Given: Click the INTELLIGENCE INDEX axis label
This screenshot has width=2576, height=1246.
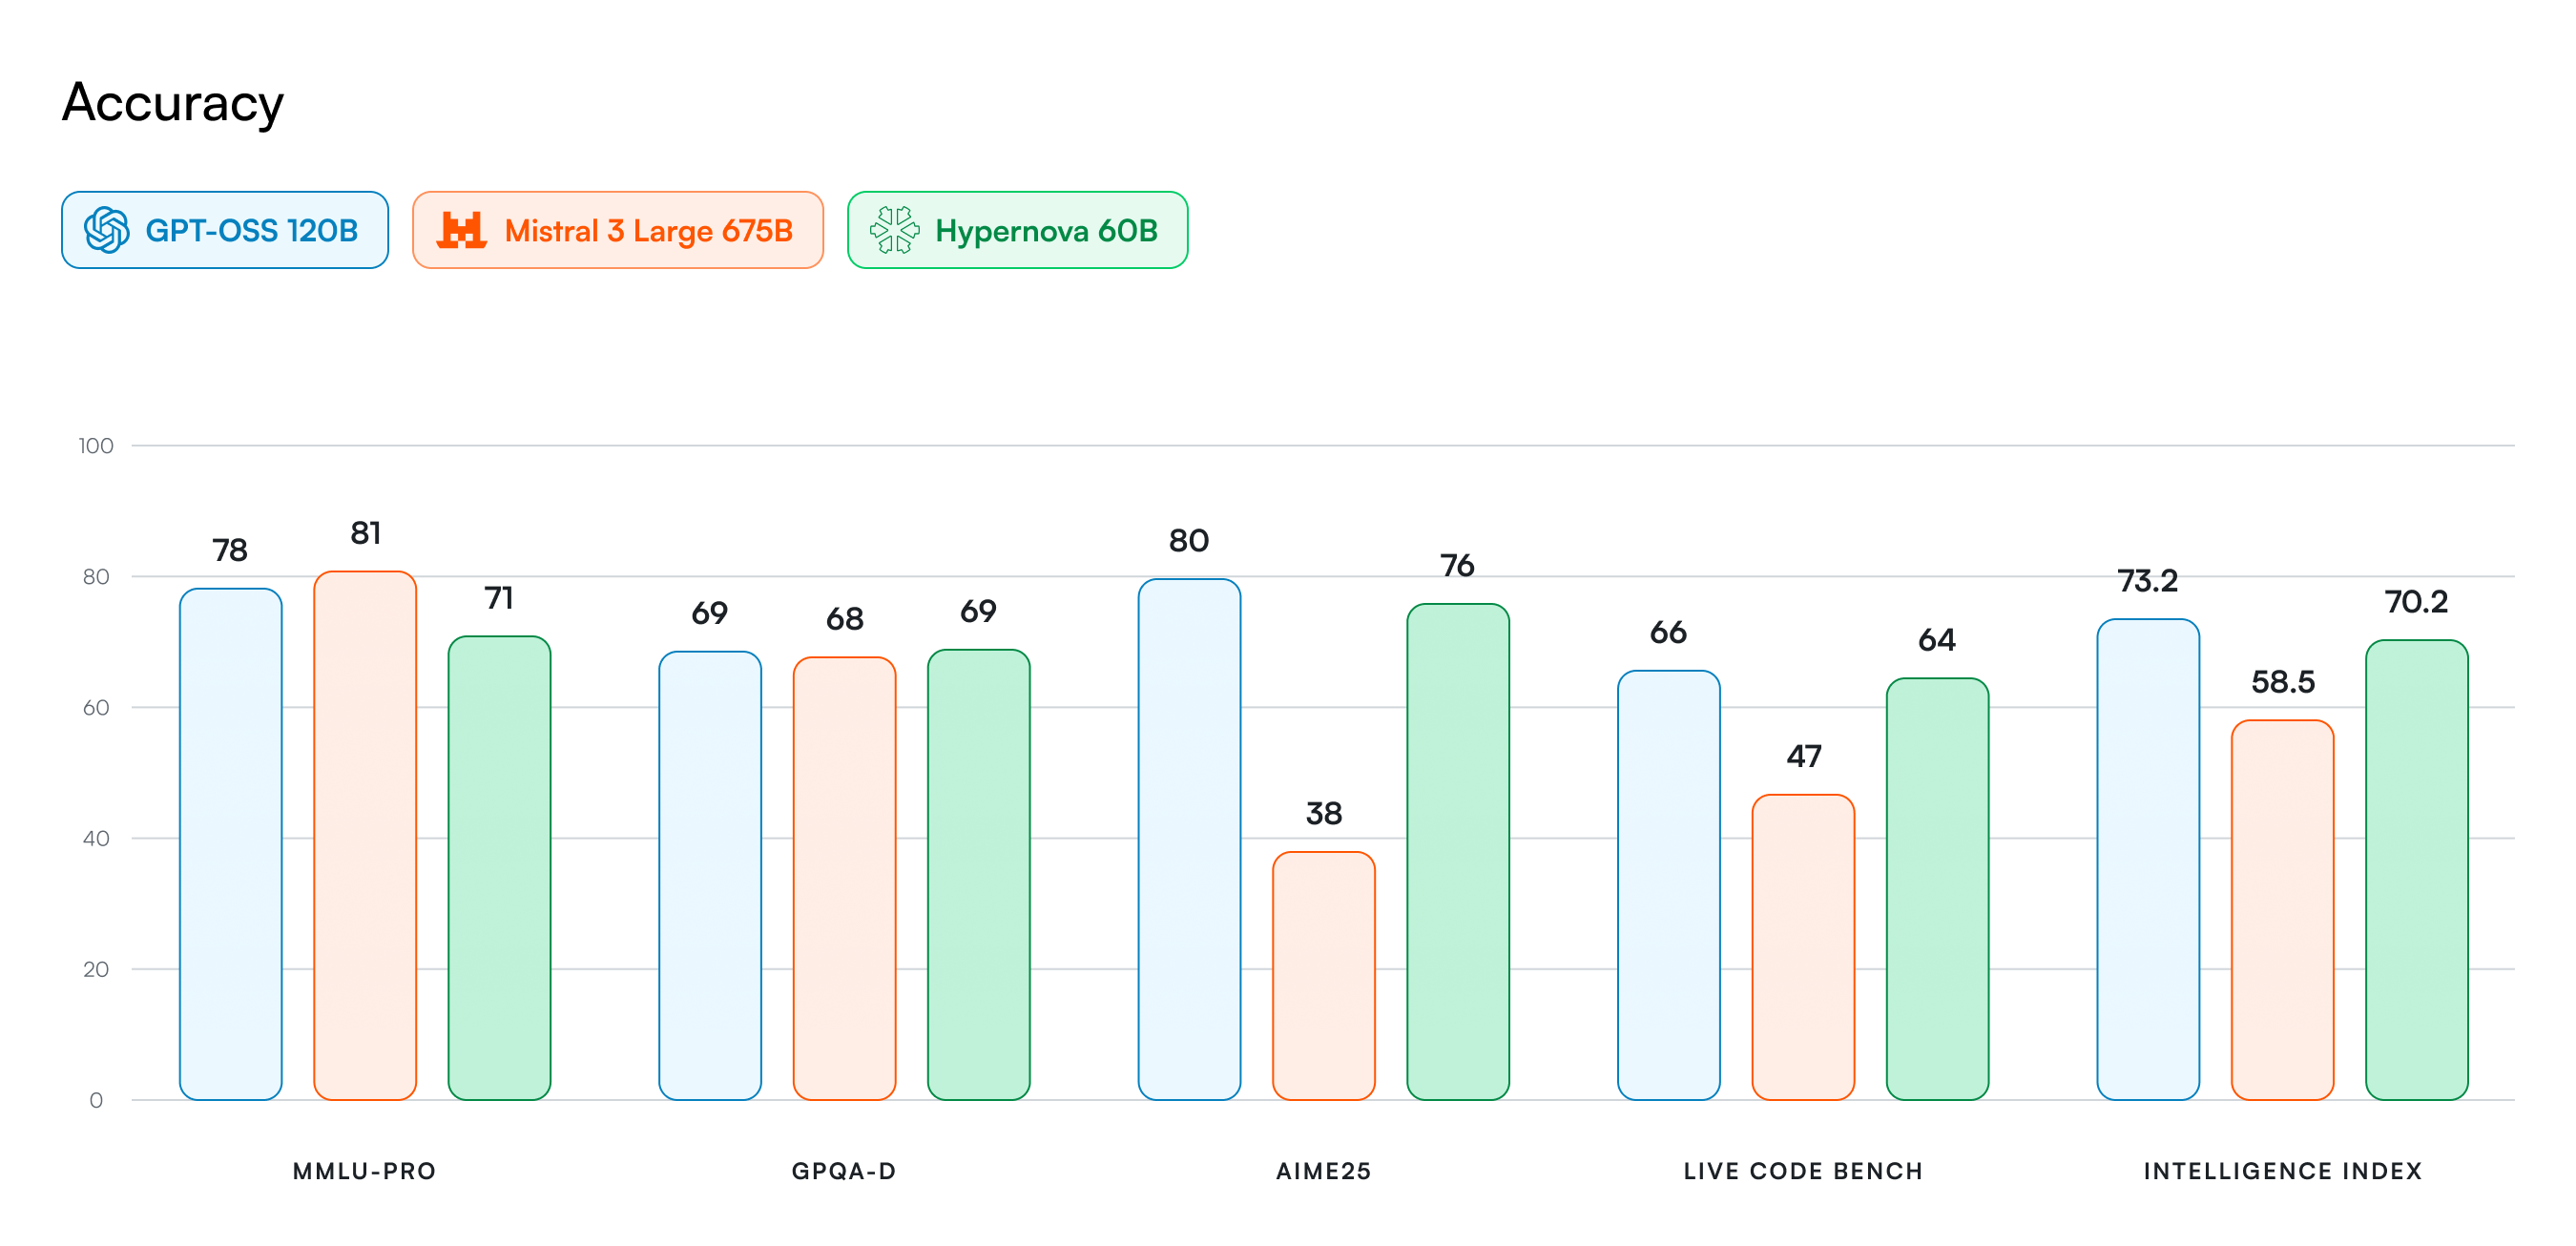Looking at the screenshot, I should pyautogui.click(x=2282, y=1171).
